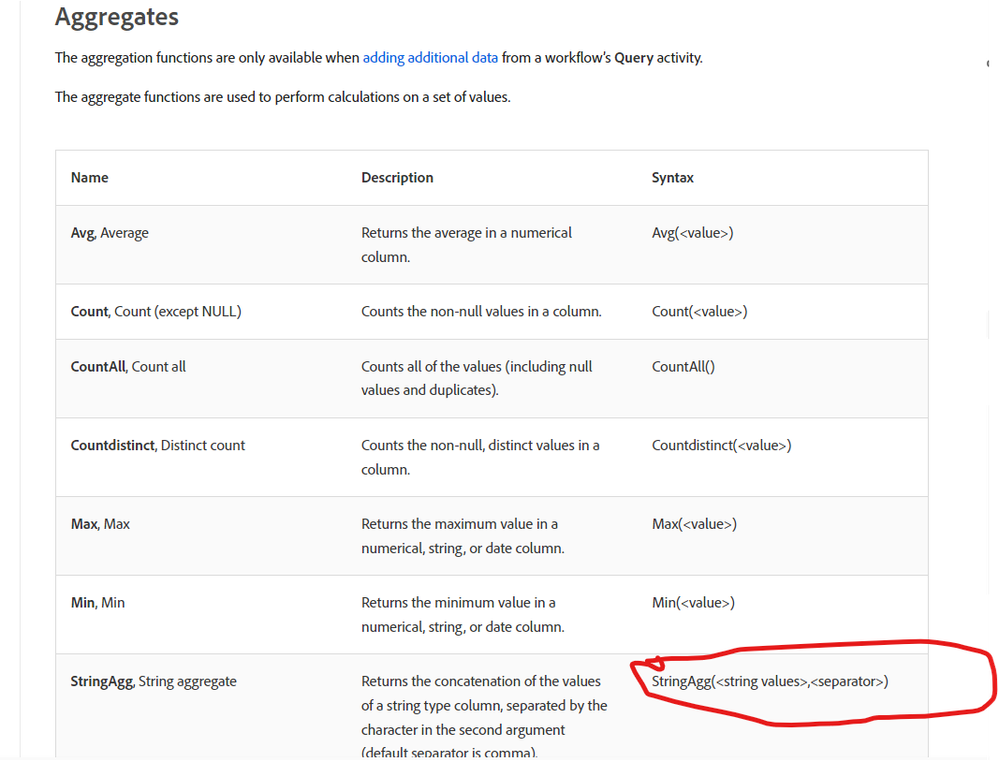Viewport: 999px width, 760px height.
Task: Click the Min(<value>) syntax text
Action: (693, 603)
